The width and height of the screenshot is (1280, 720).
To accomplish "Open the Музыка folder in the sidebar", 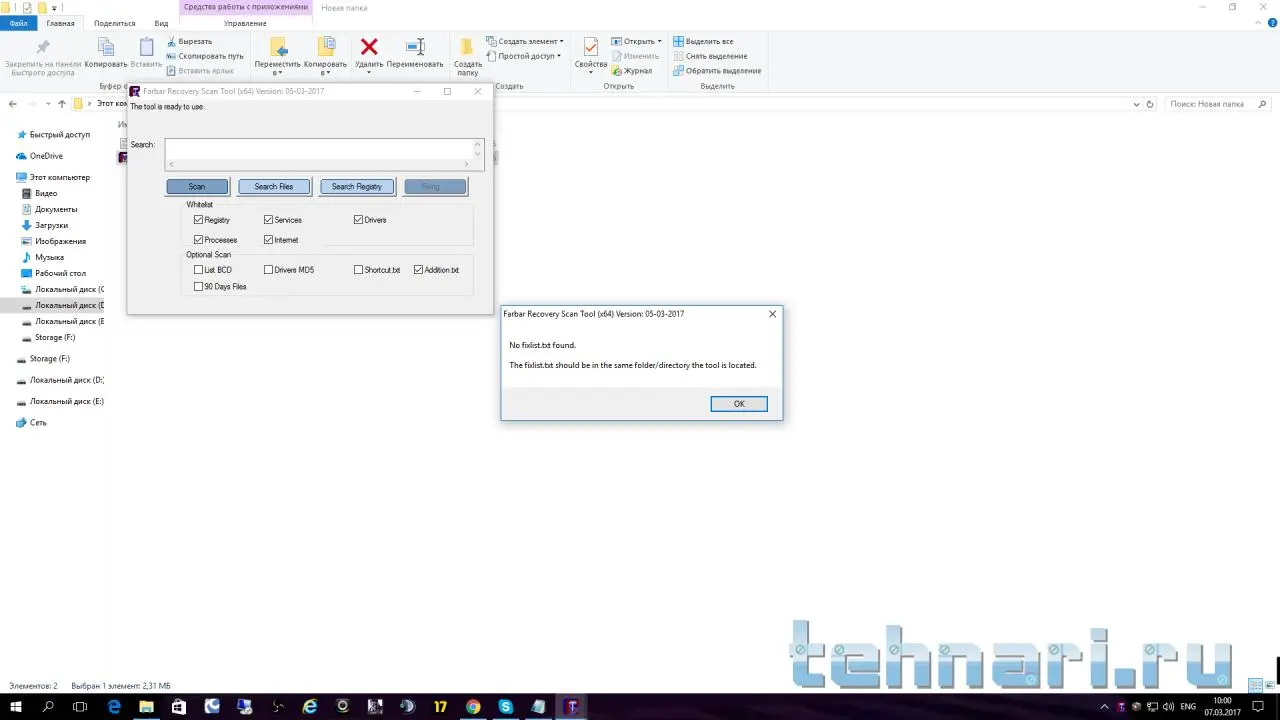I will point(49,257).
